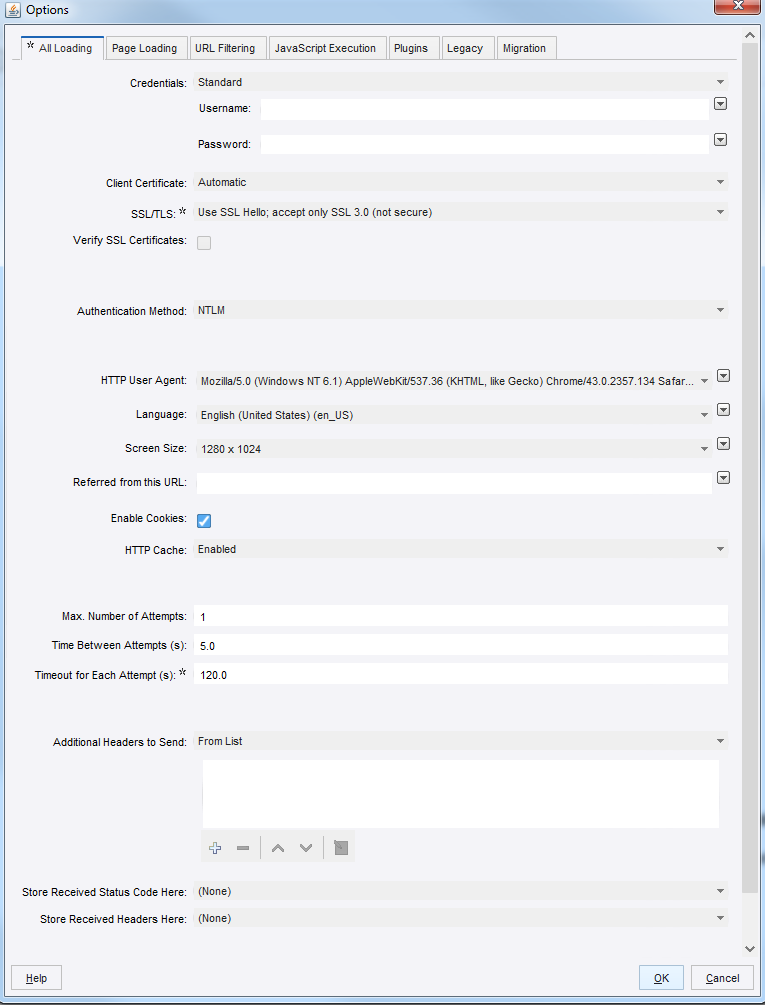765x1005 pixels.
Task: Click the move header up arrow
Action: click(278, 848)
